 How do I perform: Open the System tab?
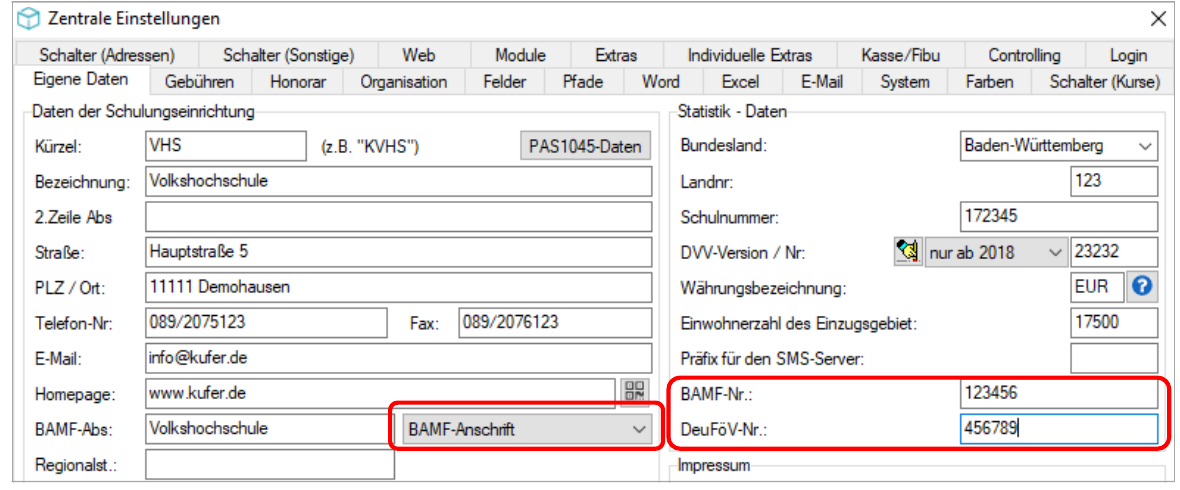click(905, 81)
